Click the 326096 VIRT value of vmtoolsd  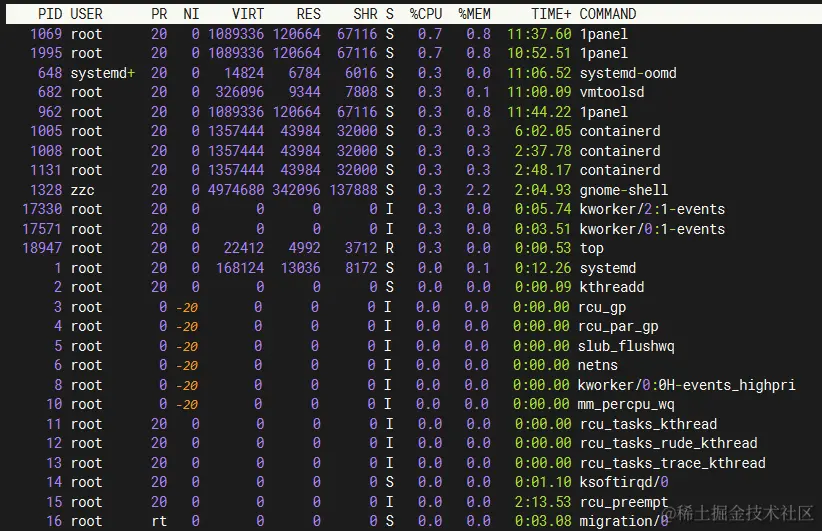point(240,92)
